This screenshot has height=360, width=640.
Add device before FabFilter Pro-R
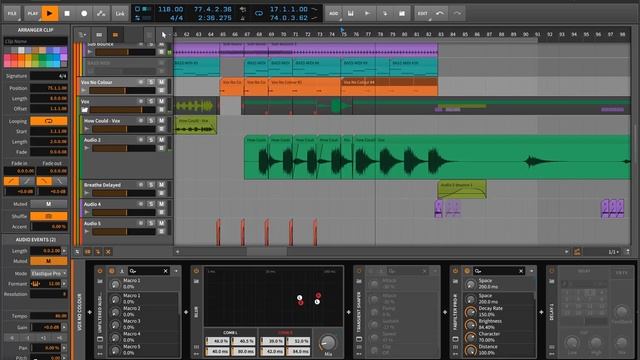pyautogui.click(x=445, y=312)
